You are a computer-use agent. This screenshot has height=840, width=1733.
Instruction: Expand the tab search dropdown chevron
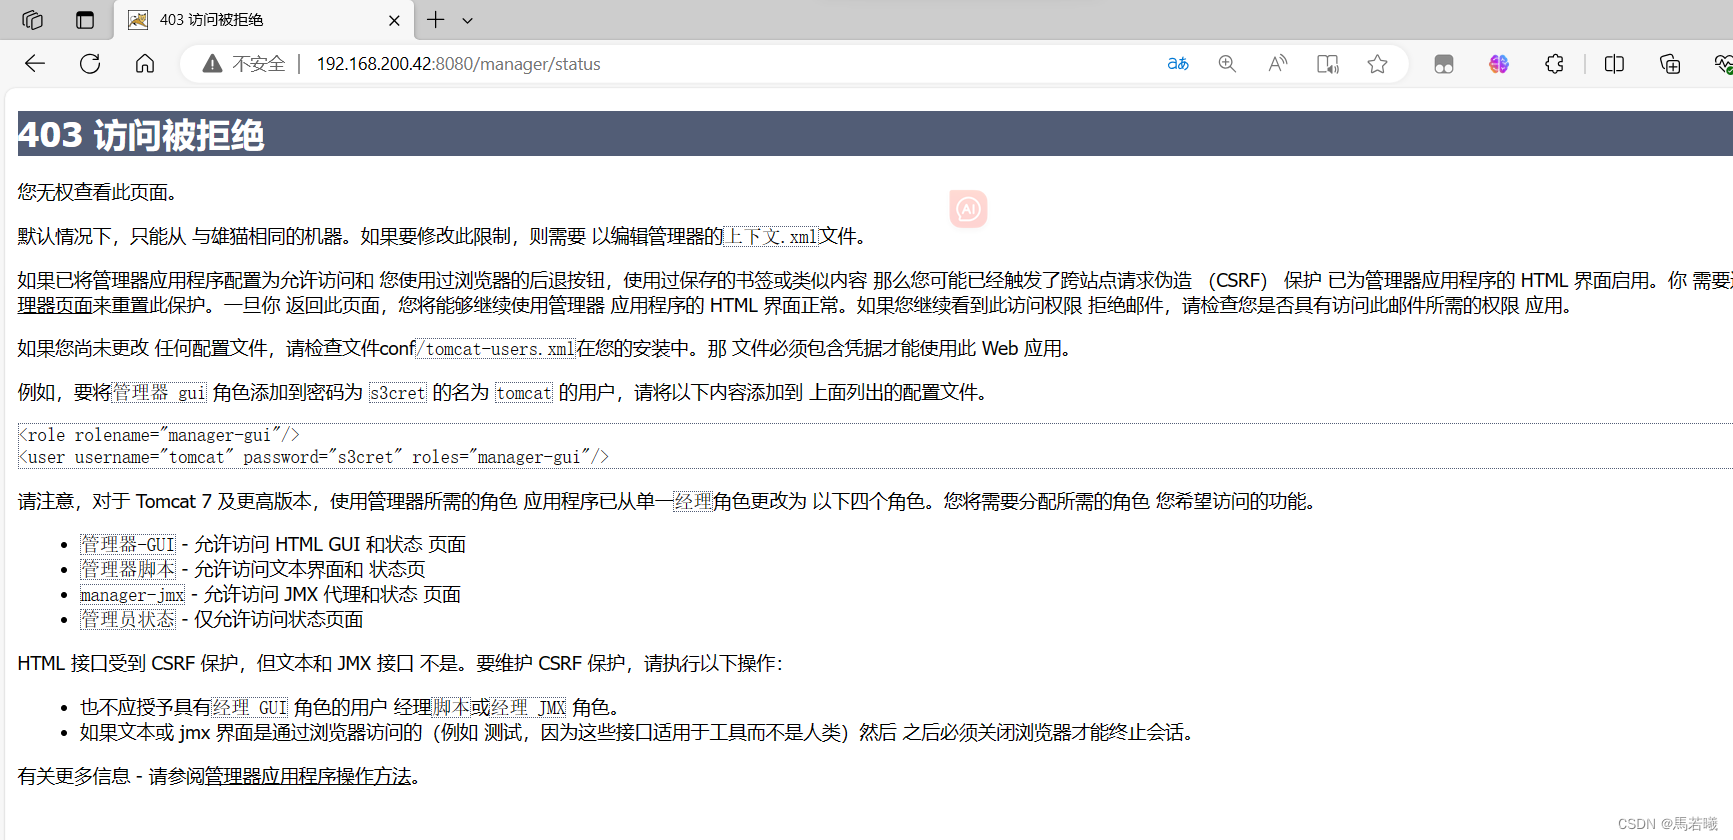pyautogui.click(x=467, y=20)
